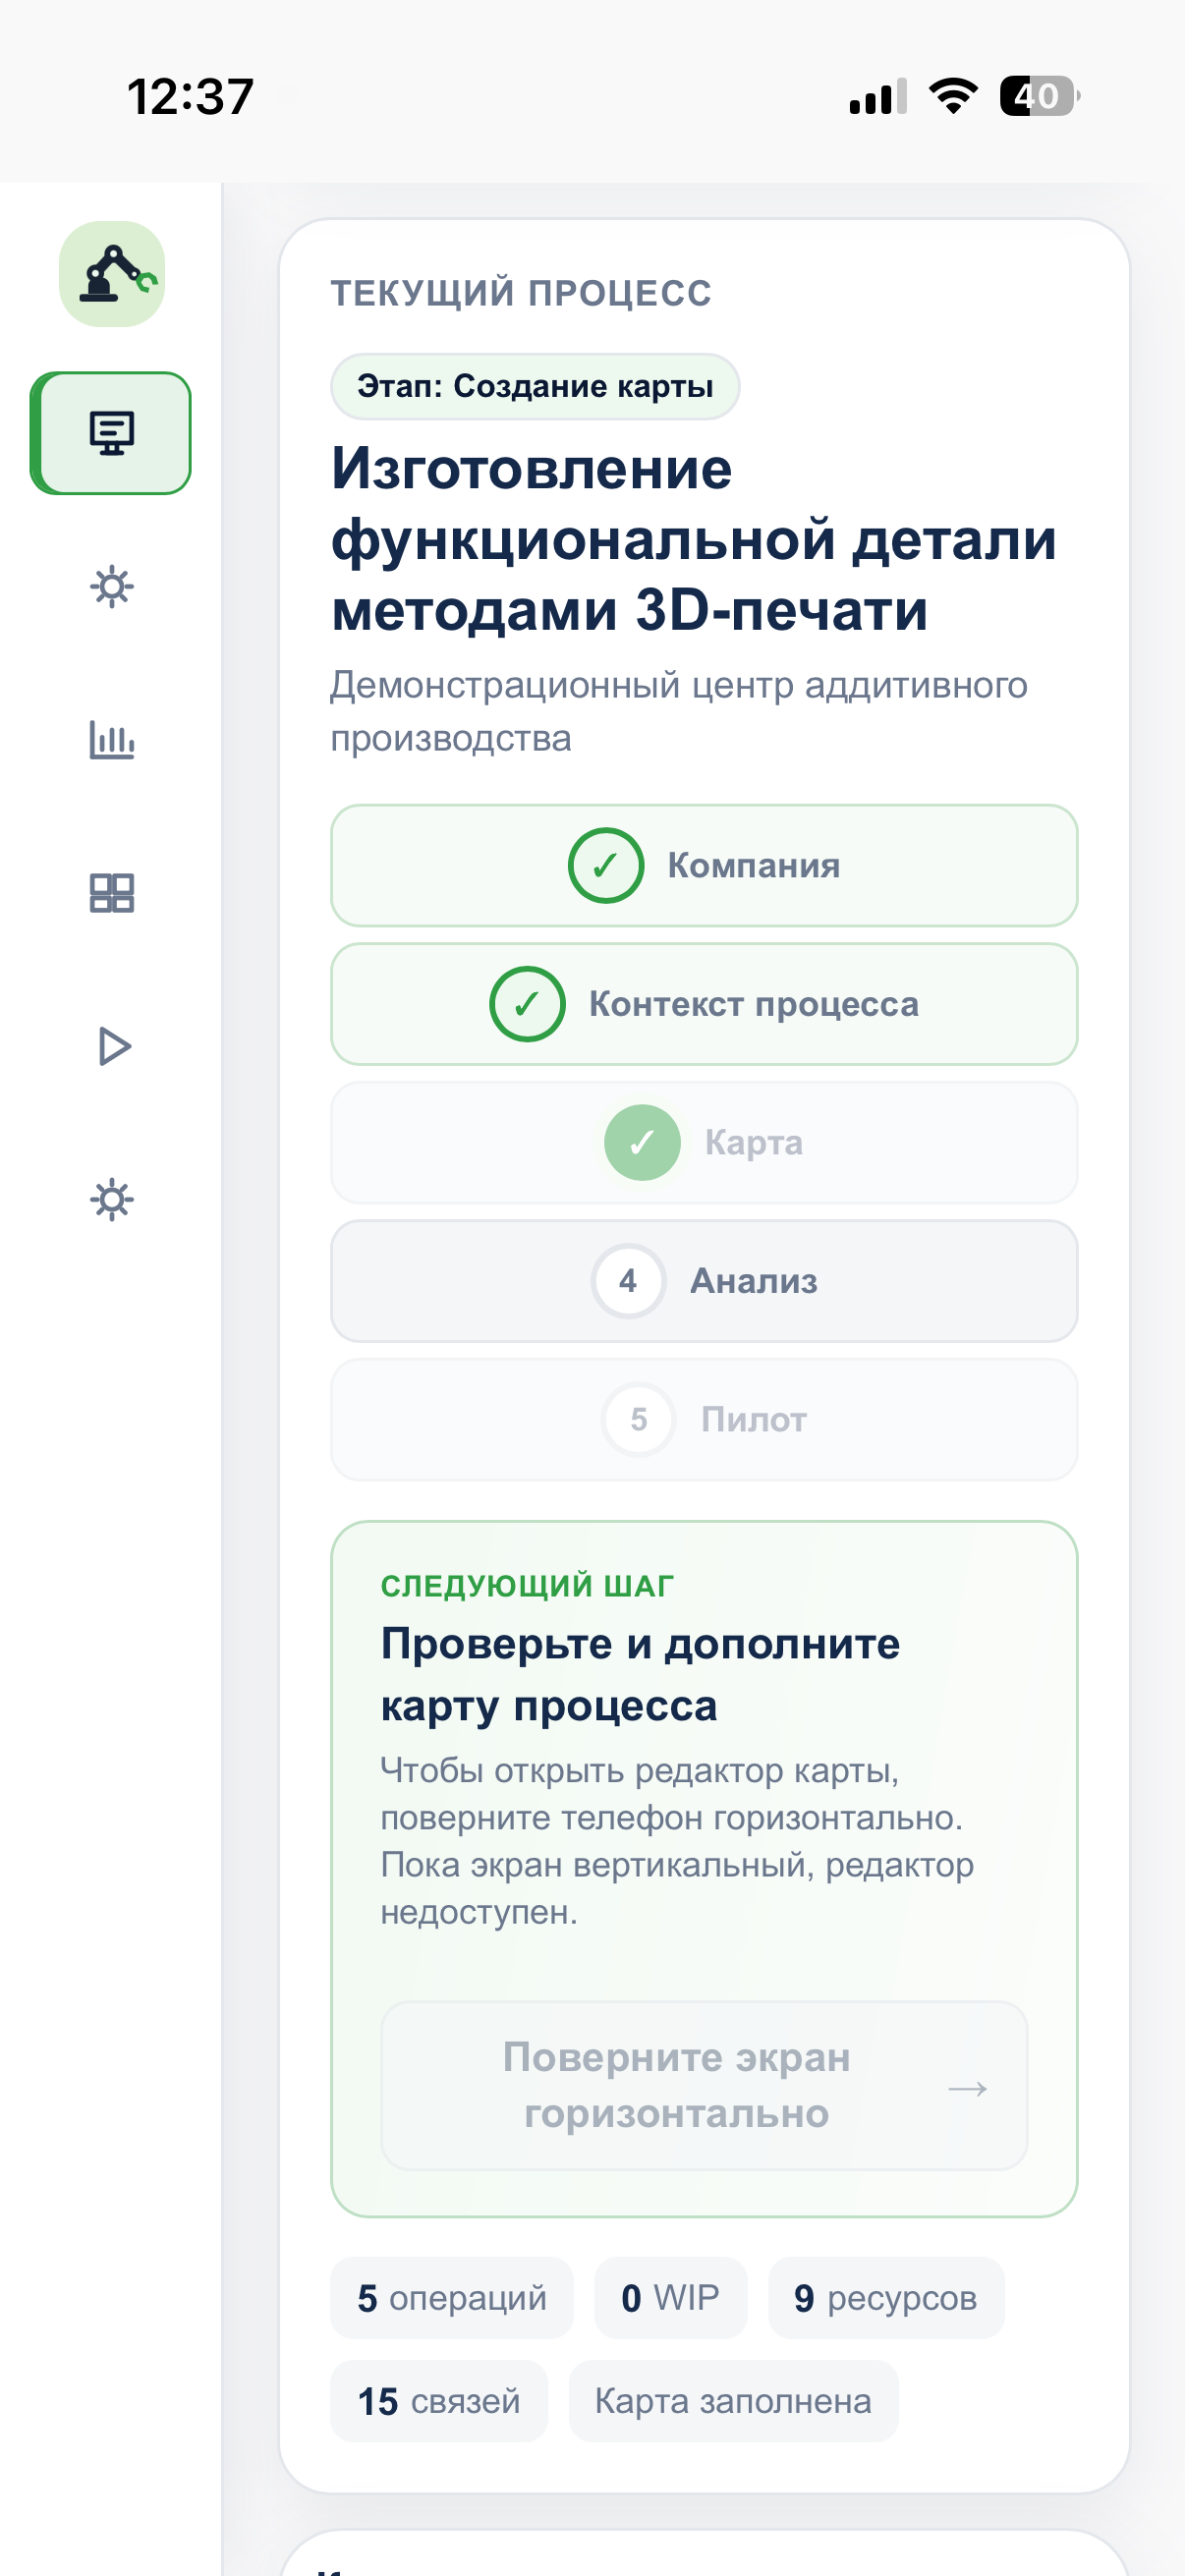1185x2576 pixels.
Task: Tap the Поверните экран горизонтально button
Action: 704,2086
